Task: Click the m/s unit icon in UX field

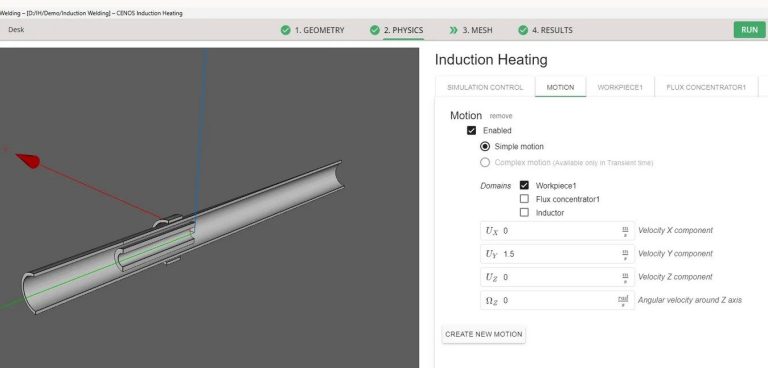Action: point(625,231)
